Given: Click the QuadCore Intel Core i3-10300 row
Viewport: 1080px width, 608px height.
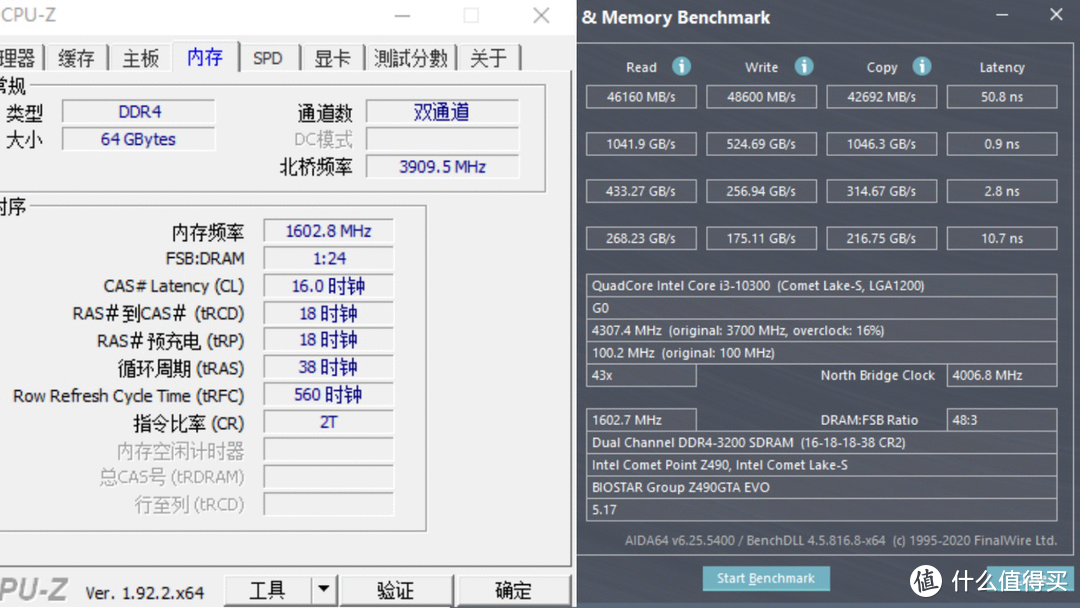Looking at the screenshot, I should [x=822, y=286].
